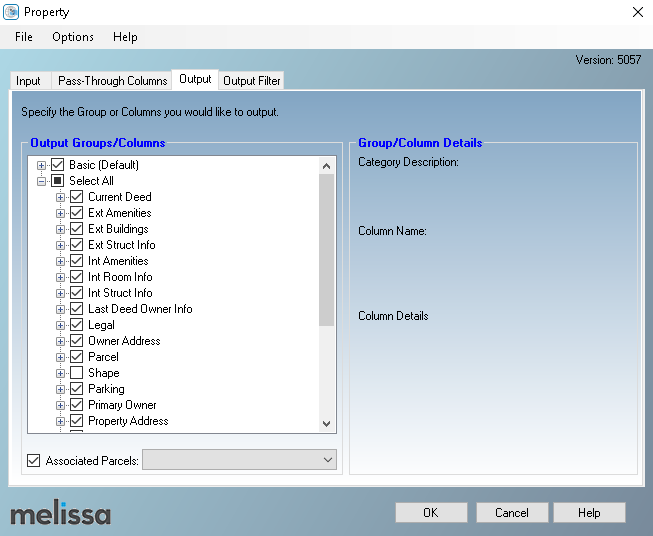Collapse the Select All tree node
Screen dimensions: 653x536
(x=42, y=181)
